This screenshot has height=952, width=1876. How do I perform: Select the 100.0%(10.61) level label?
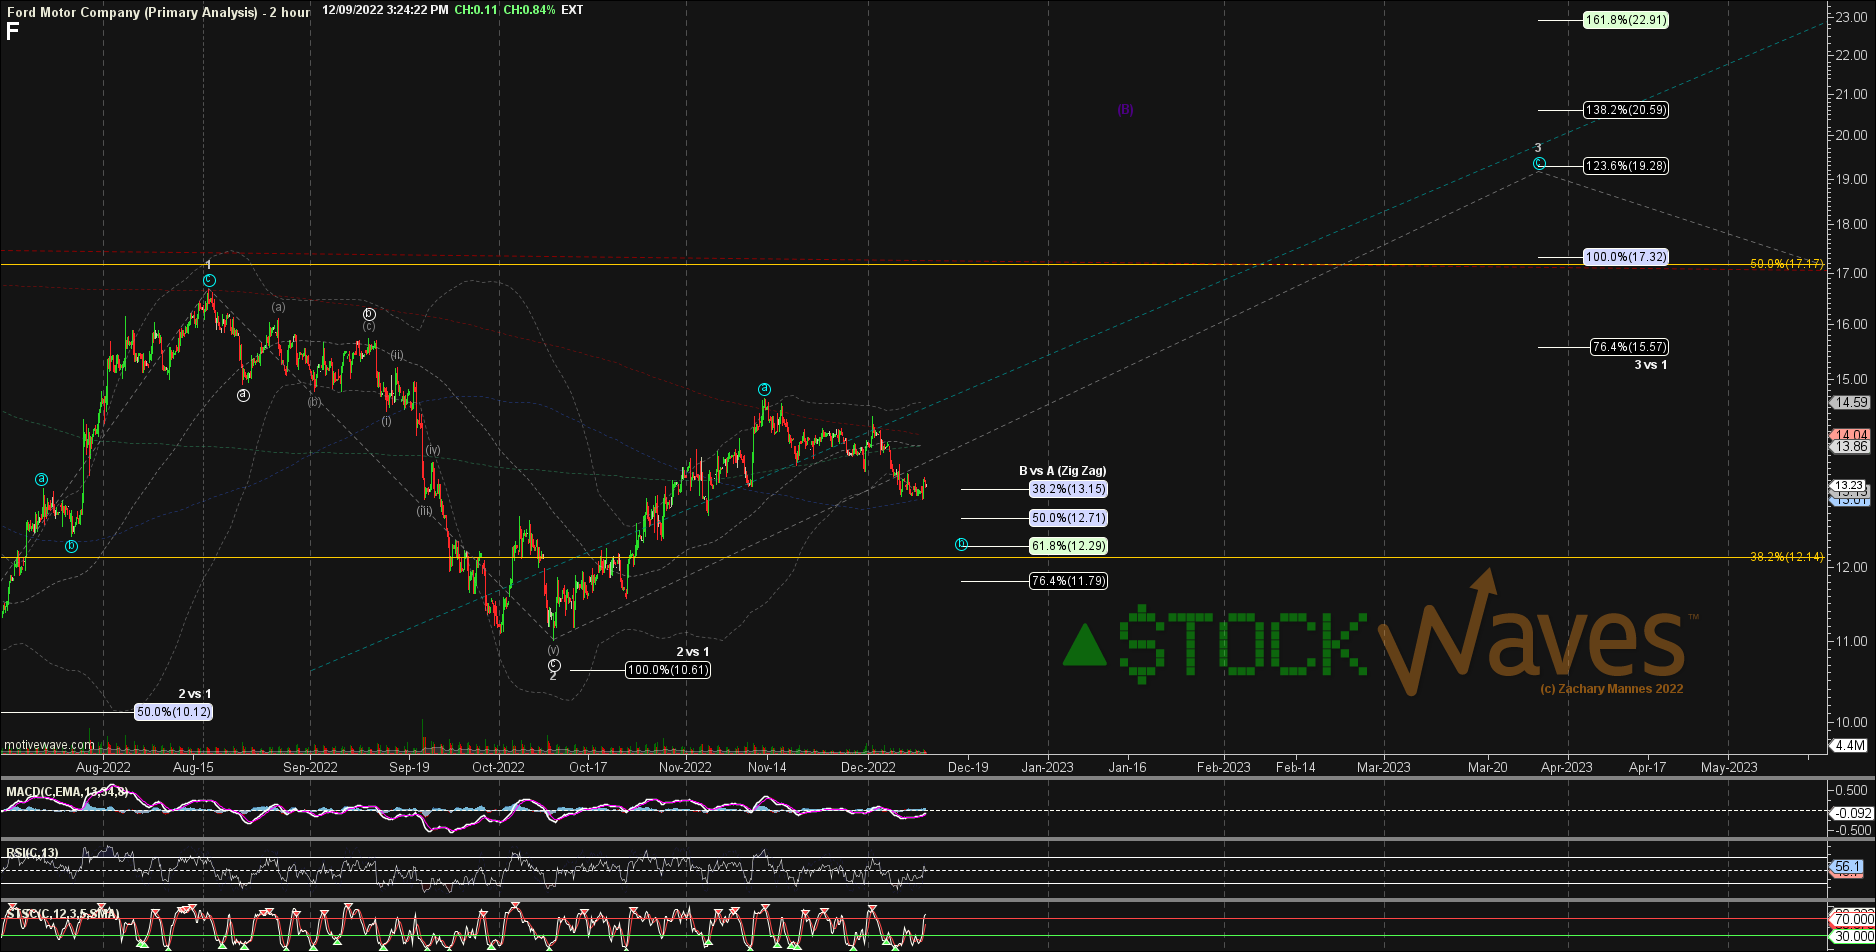pyautogui.click(x=668, y=670)
